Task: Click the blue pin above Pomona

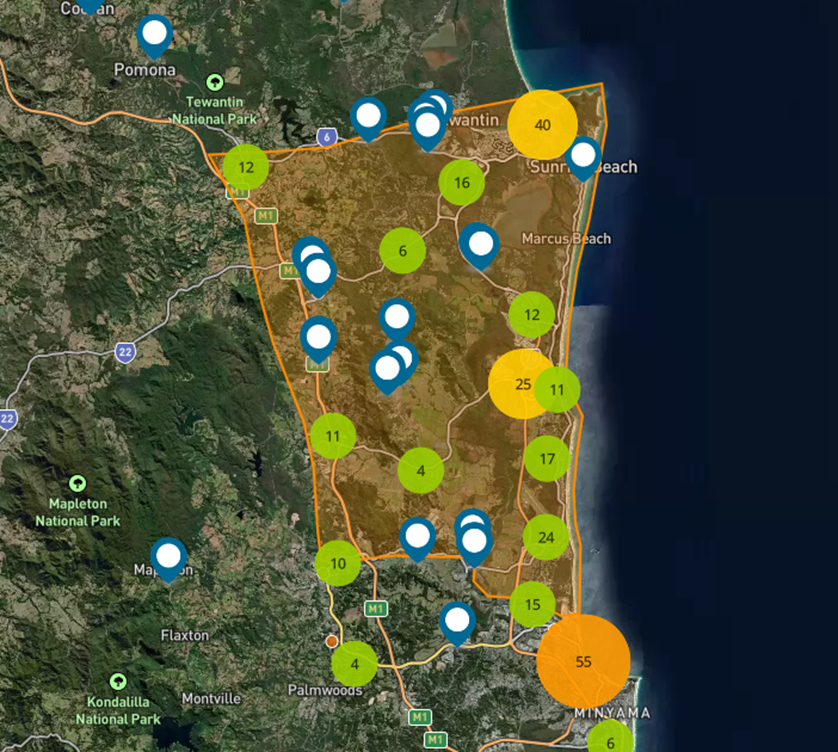Action: click(154, 36)
